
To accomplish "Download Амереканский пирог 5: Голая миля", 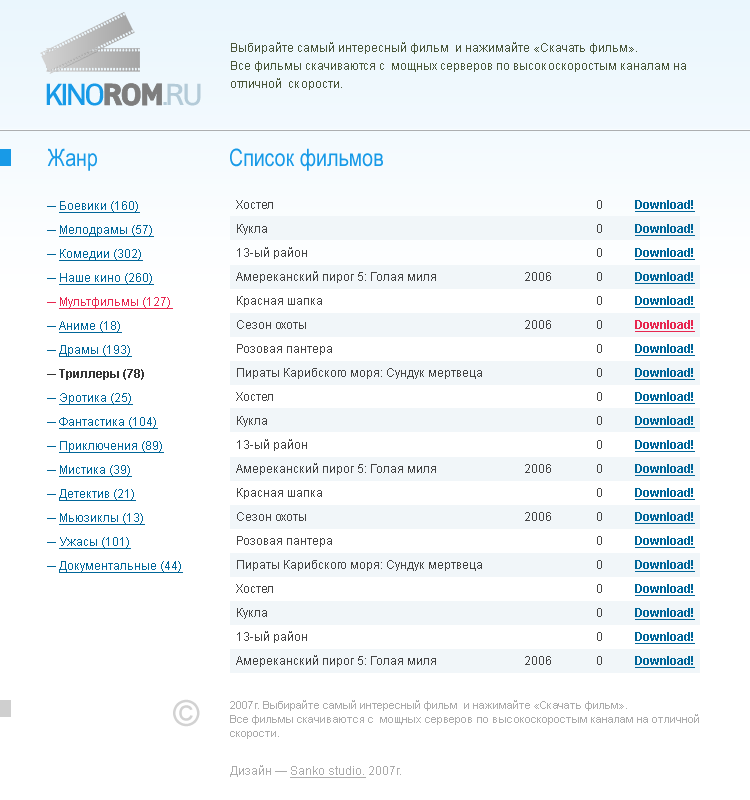I will (663, 276).
